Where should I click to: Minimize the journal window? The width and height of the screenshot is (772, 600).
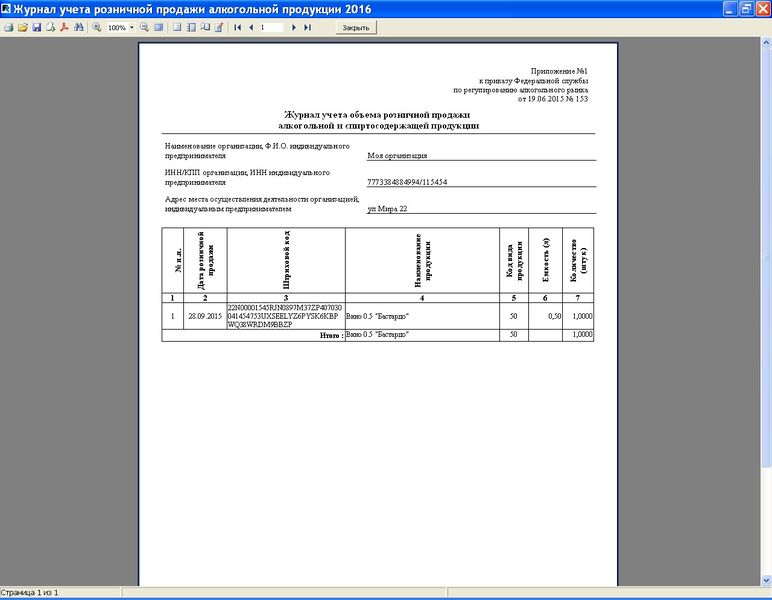coord(730,9)
